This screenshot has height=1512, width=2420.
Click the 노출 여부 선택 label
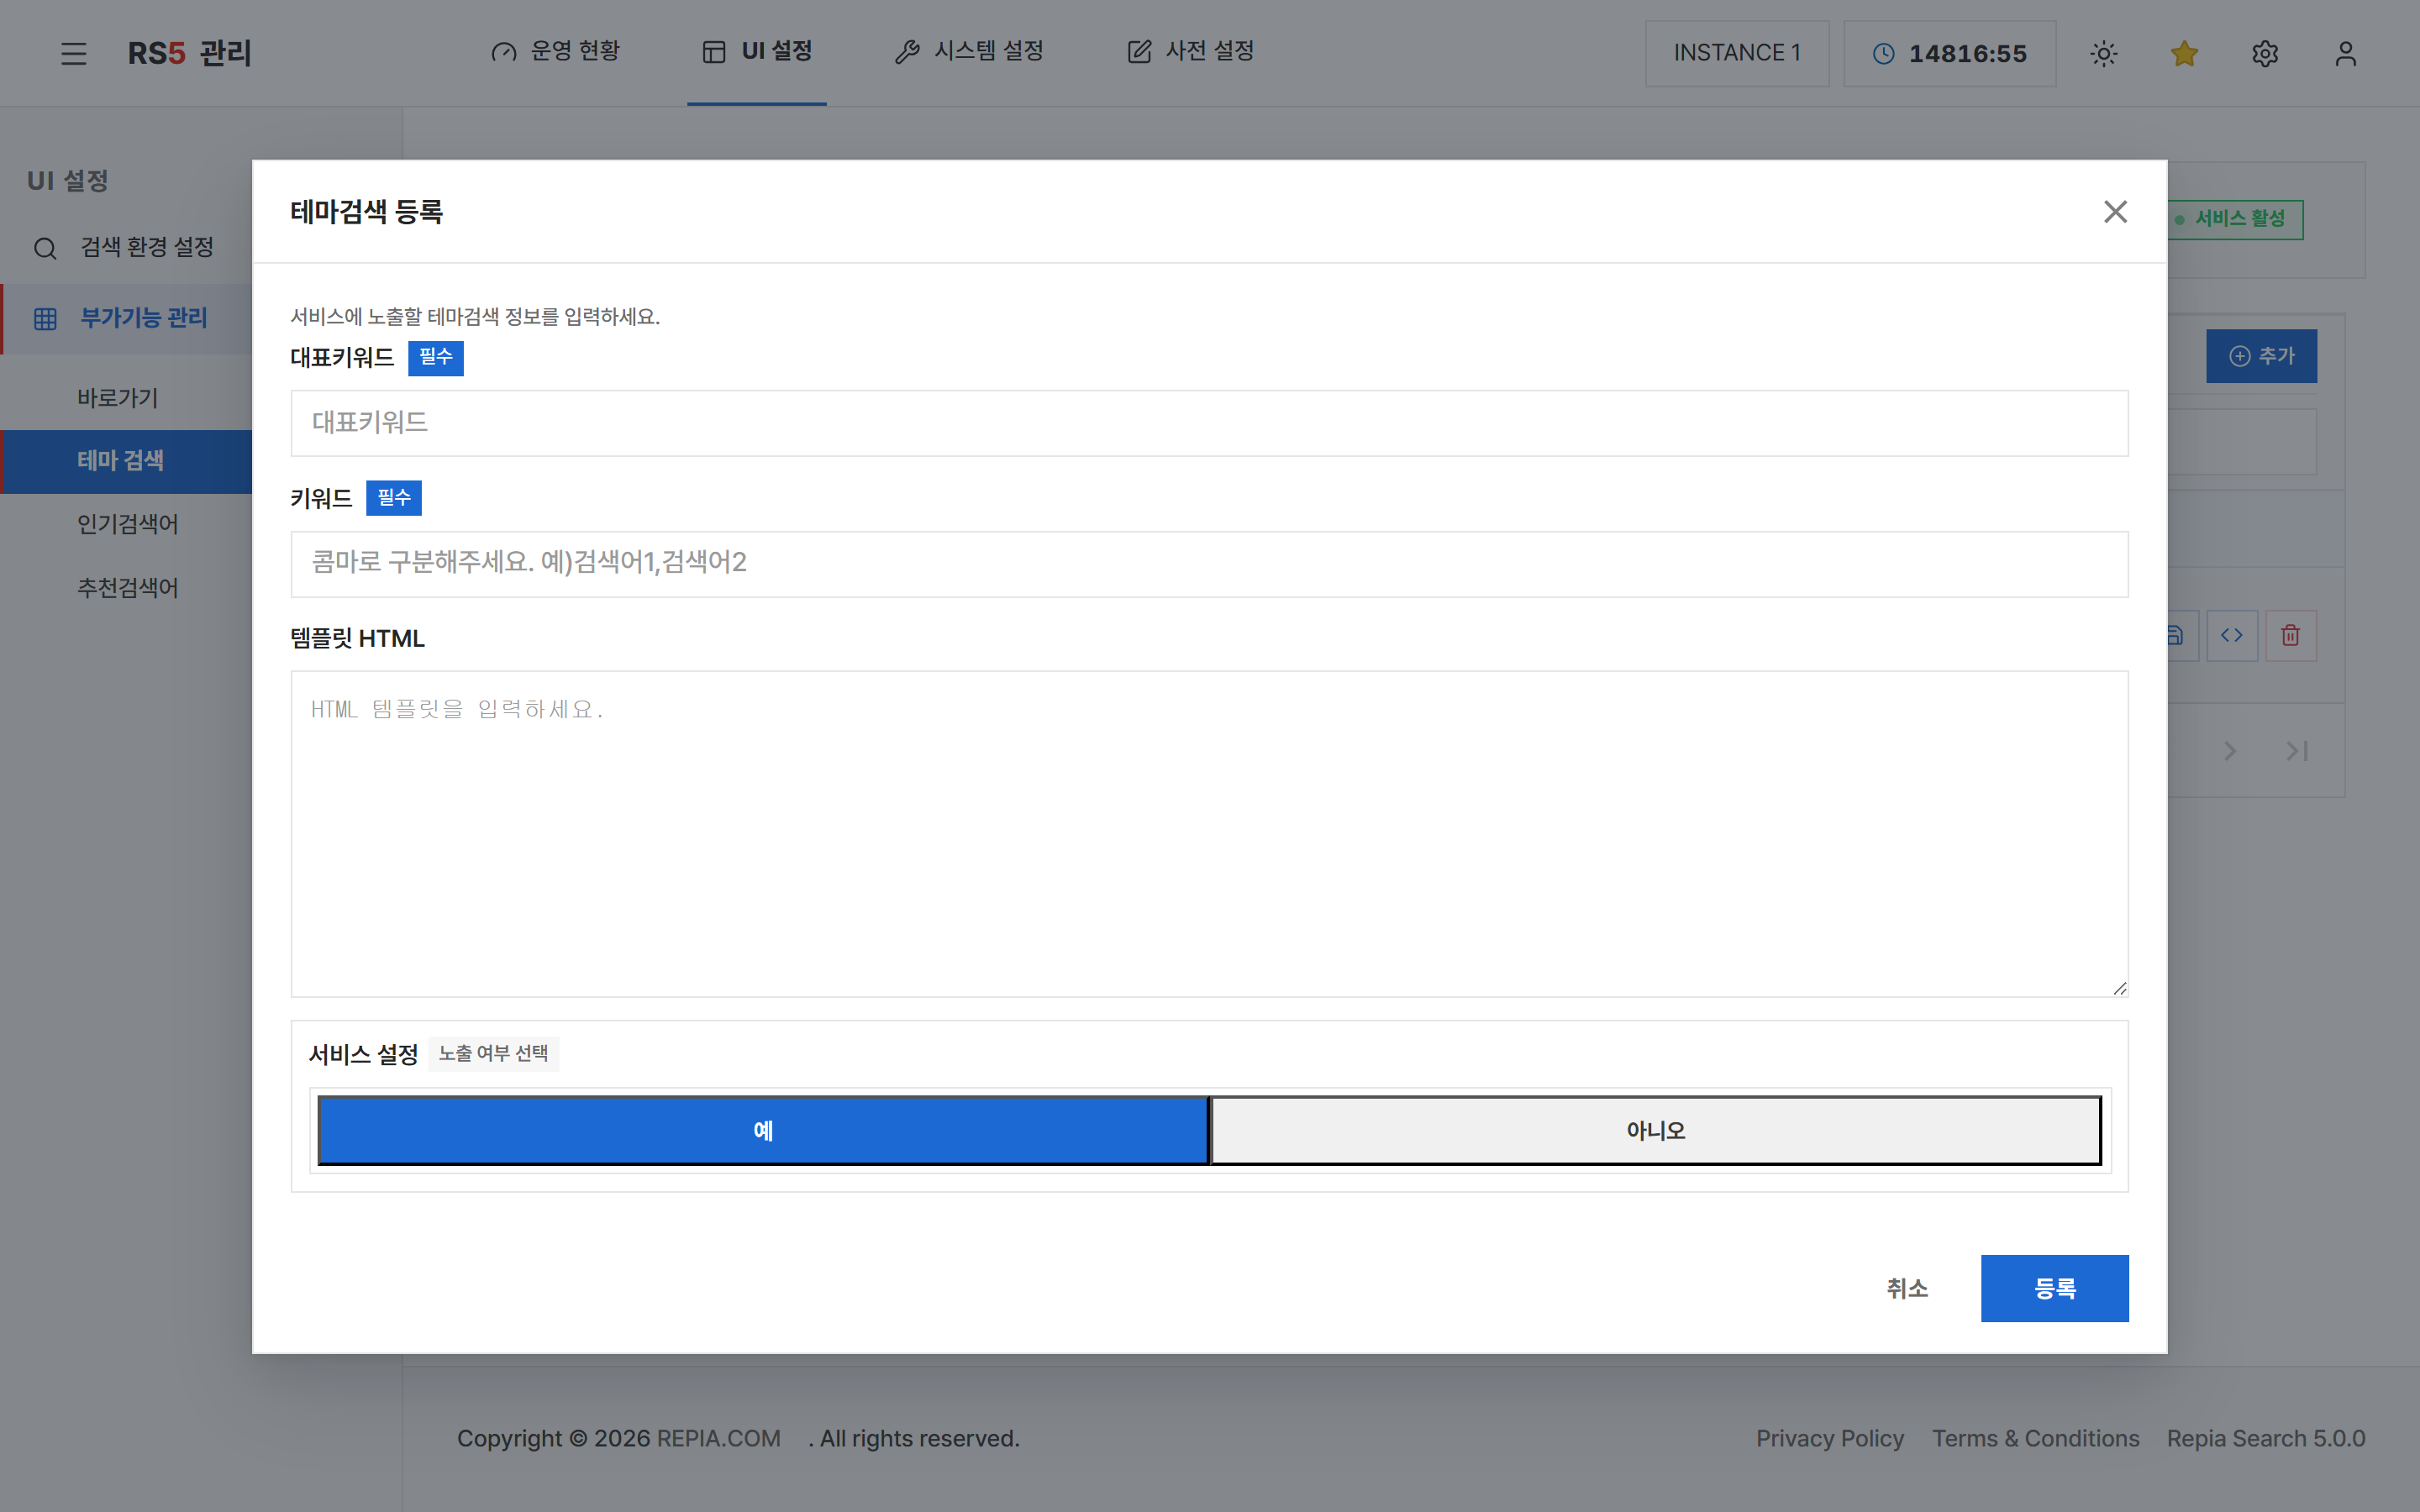pyautogui.click(x=493, y=1053)
